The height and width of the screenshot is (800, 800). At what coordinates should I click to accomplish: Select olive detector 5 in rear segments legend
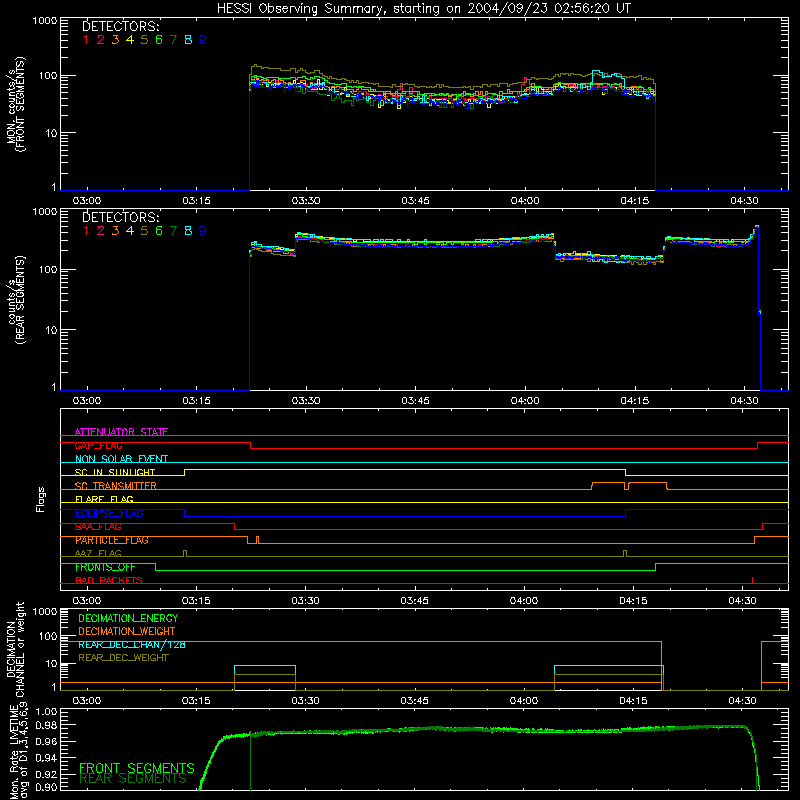tap(144, 231)
